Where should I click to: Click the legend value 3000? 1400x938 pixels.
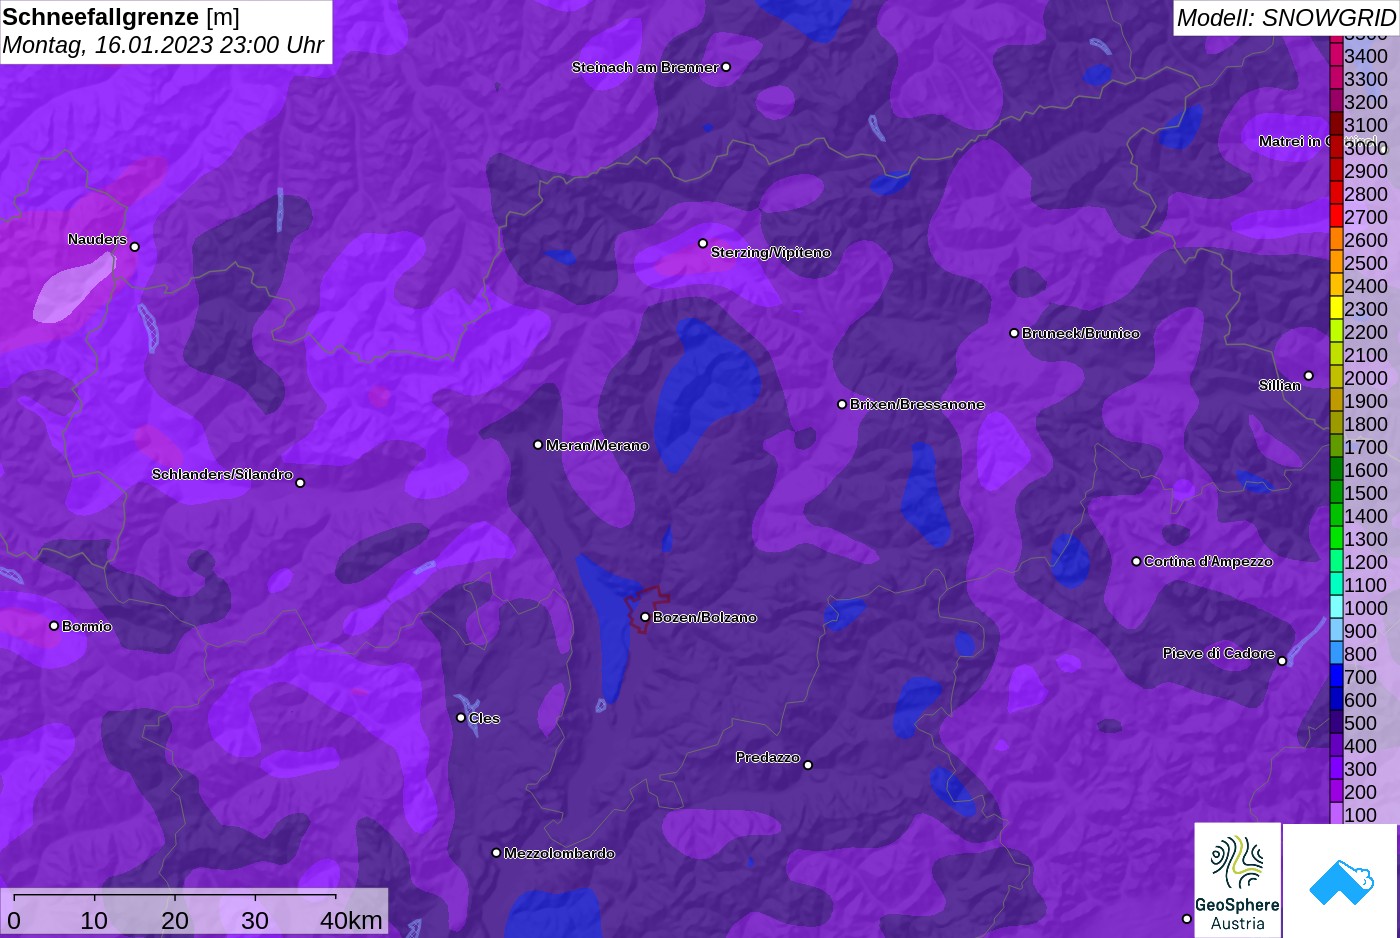click(x=1366, y=148)
